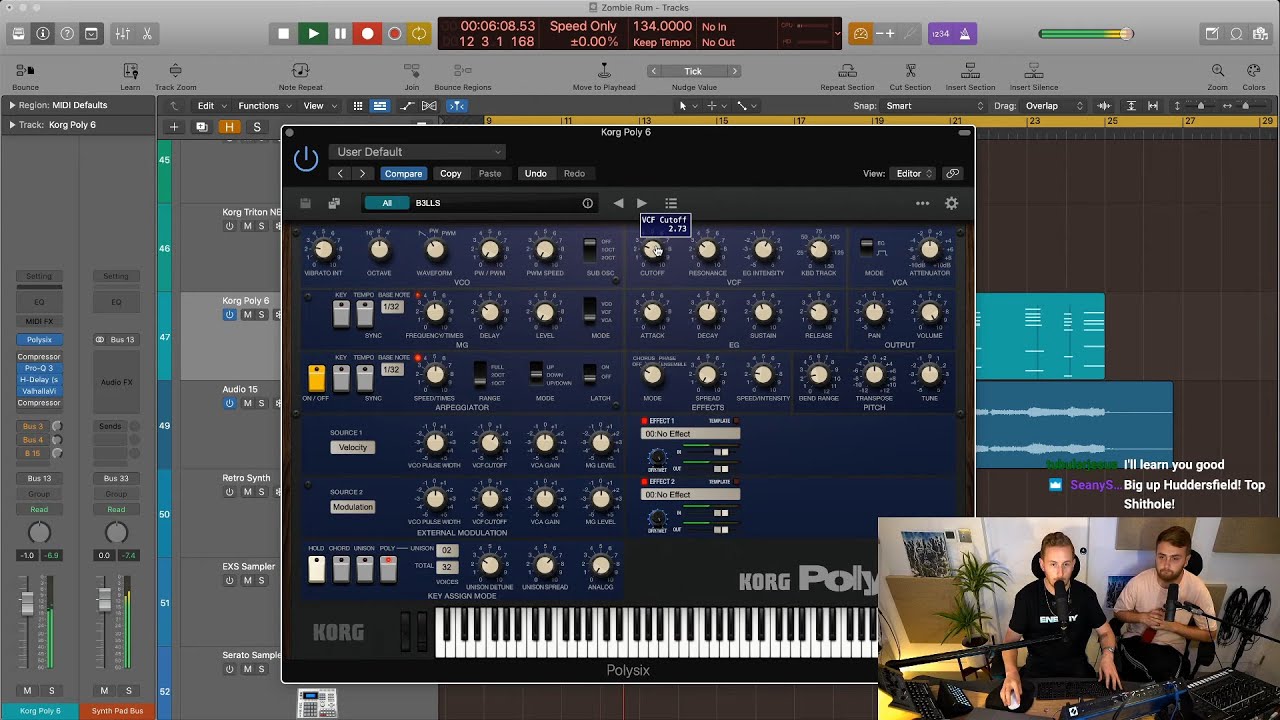Toggle the metronome click button
Screen dimensions: 1280x720
[964, 34]
